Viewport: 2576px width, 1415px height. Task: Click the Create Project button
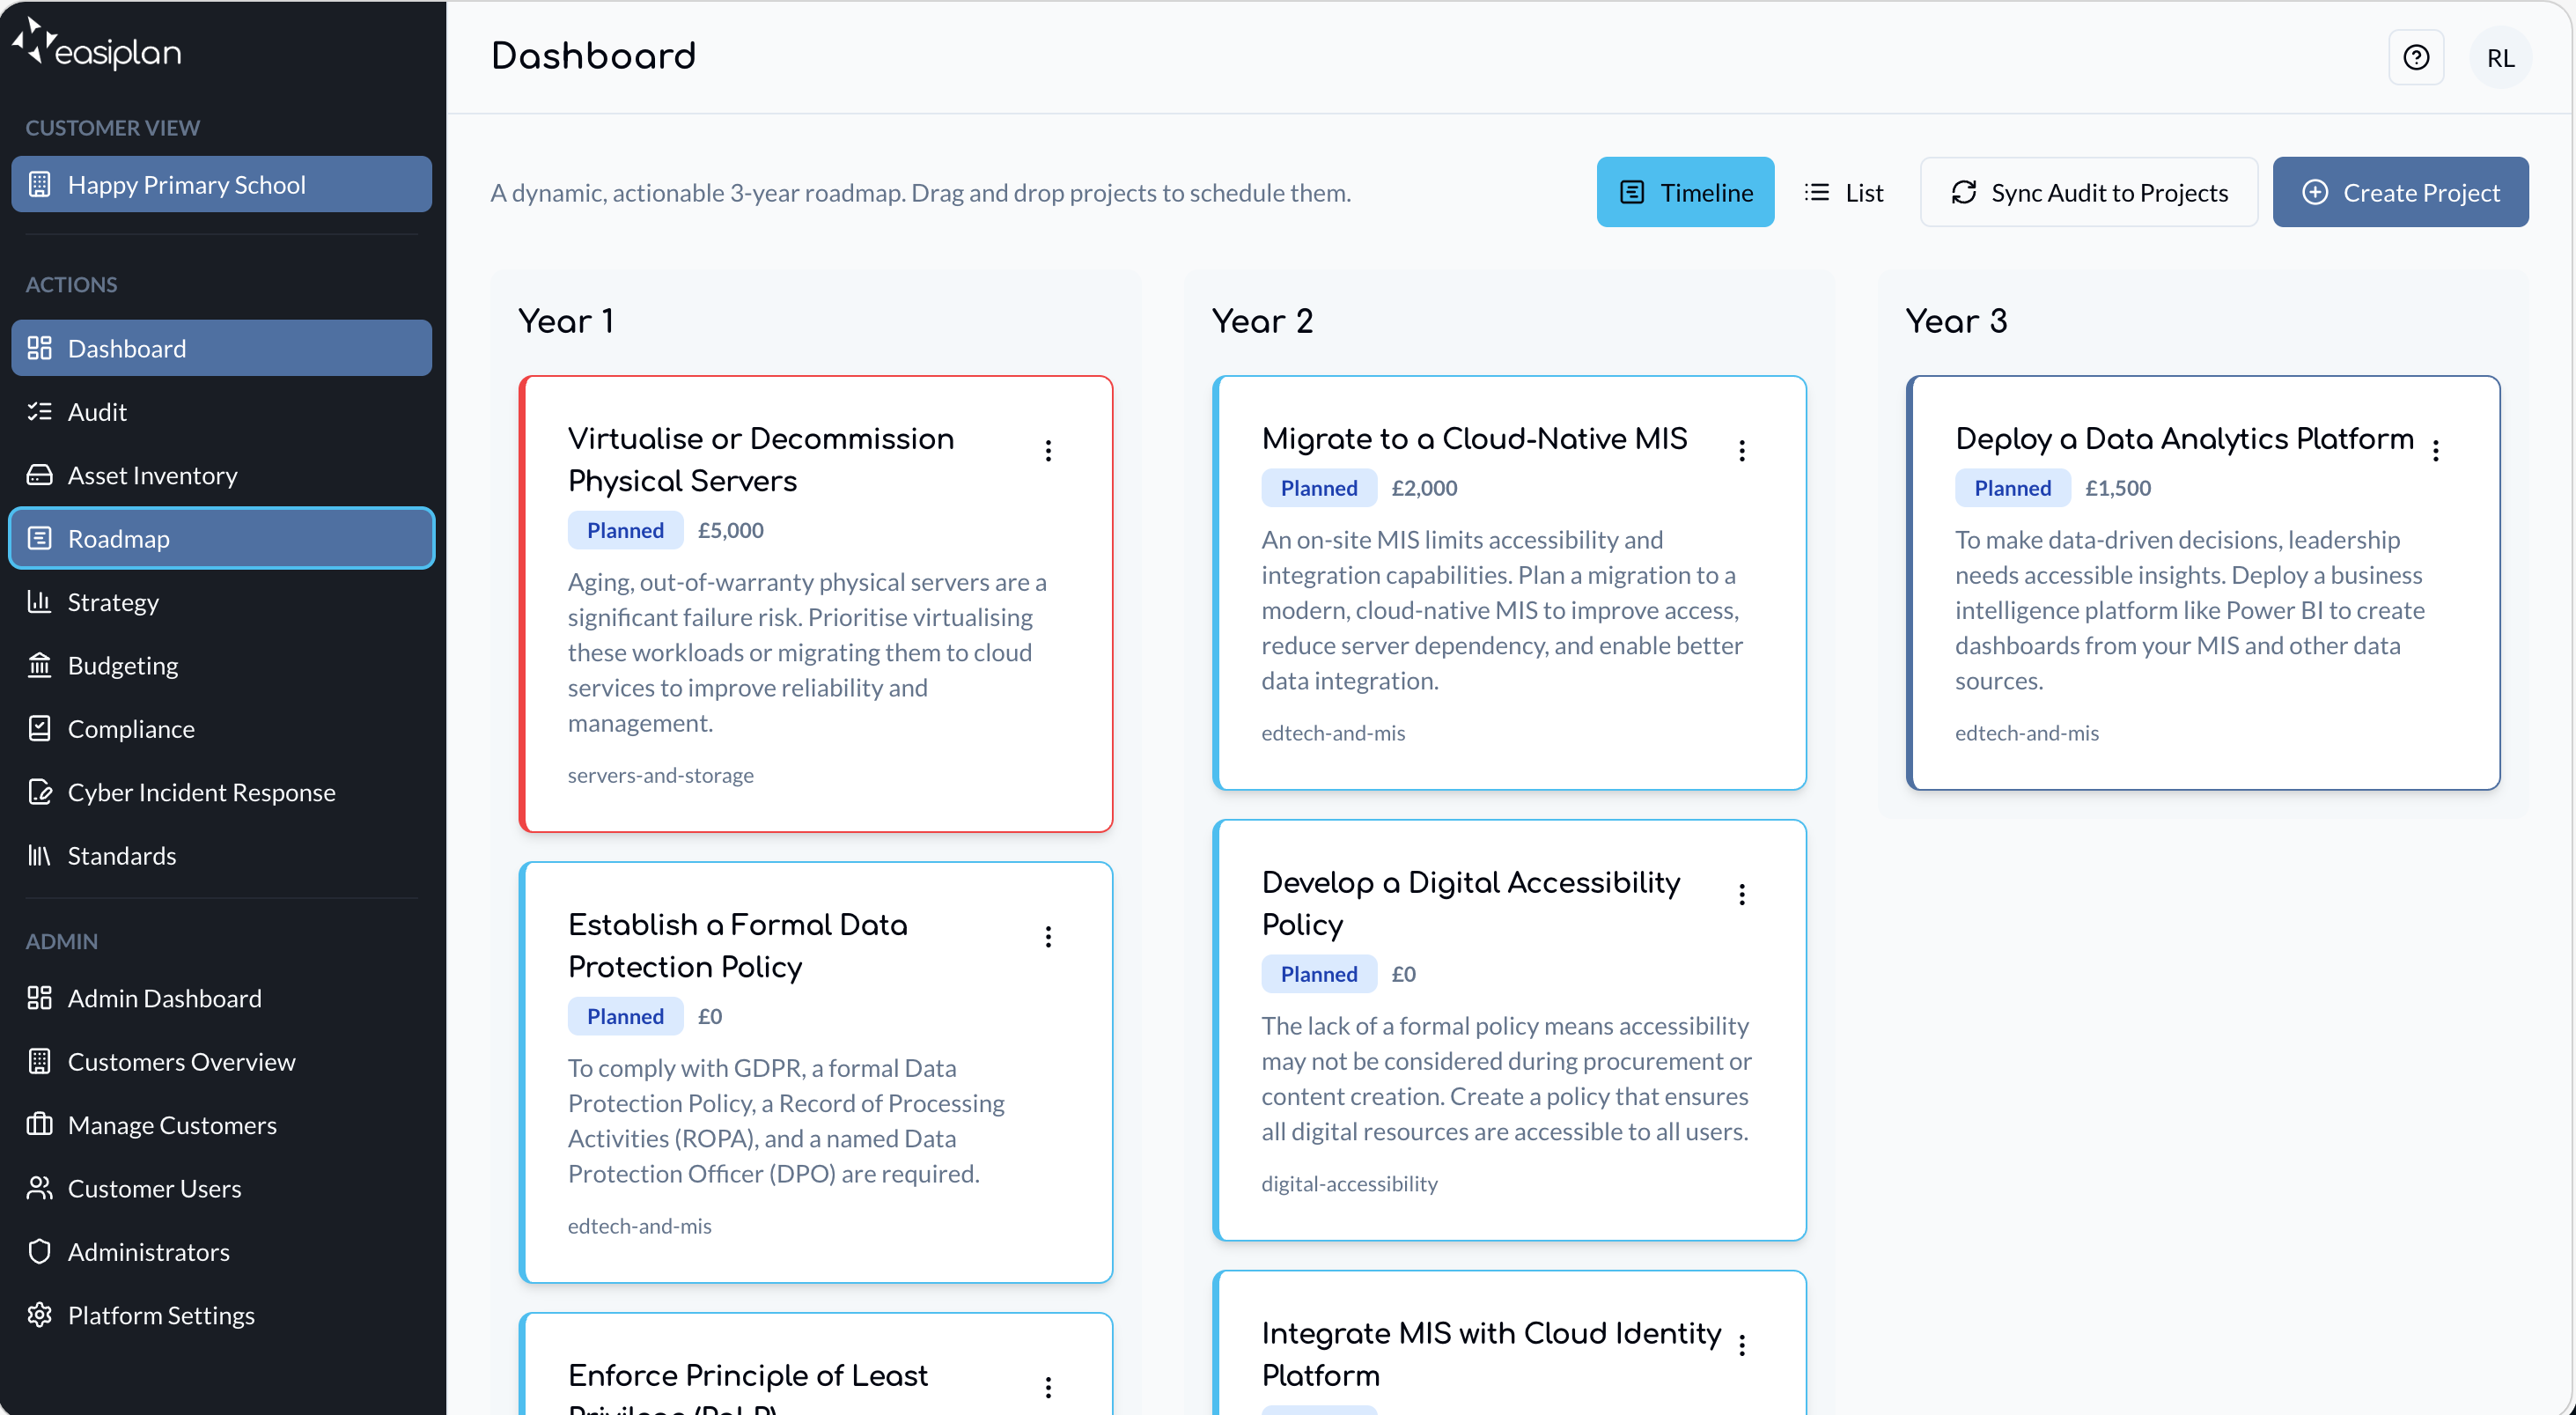coord(2400,192)
